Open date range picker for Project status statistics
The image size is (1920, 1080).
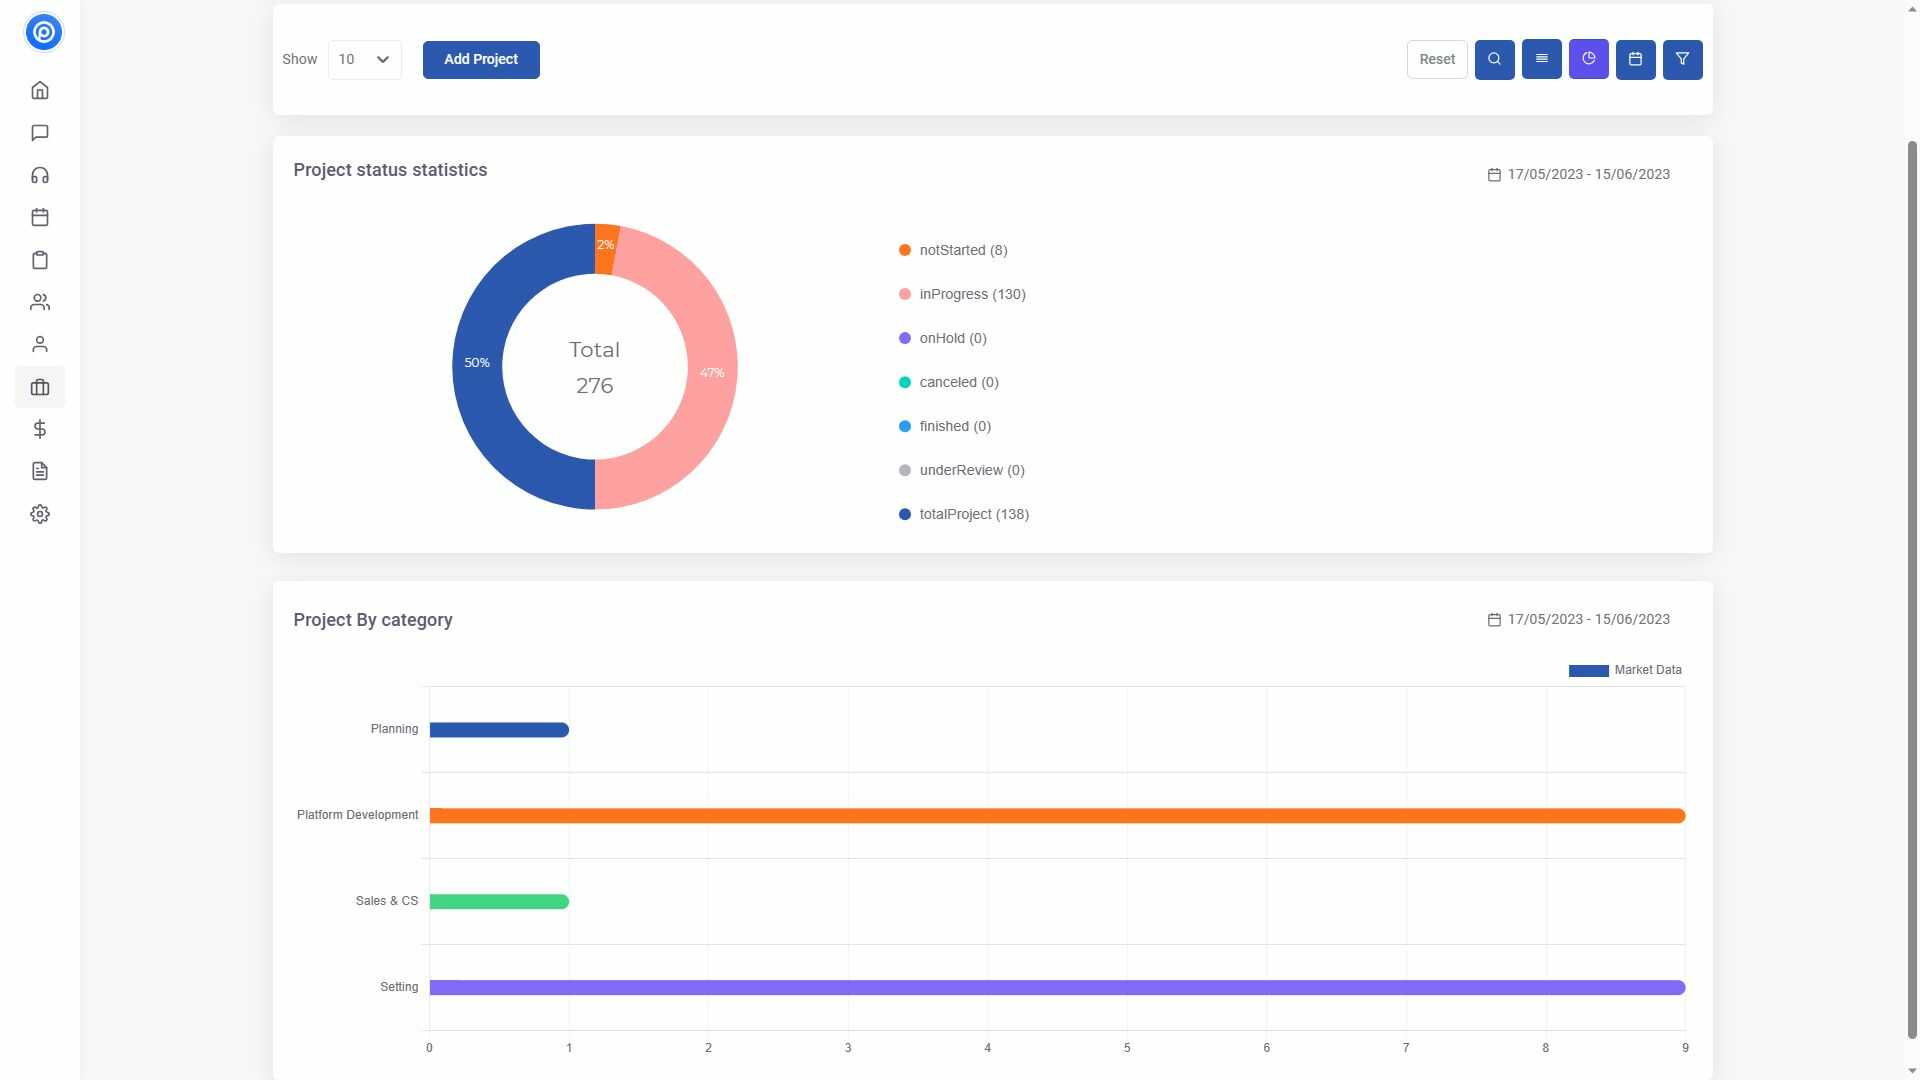point(1578,174)
